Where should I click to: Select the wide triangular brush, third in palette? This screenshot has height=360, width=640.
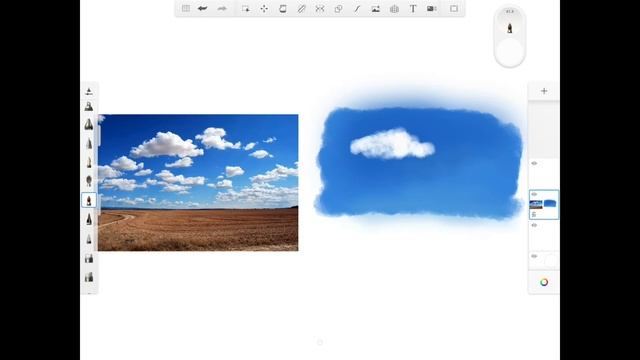point(89,124)
